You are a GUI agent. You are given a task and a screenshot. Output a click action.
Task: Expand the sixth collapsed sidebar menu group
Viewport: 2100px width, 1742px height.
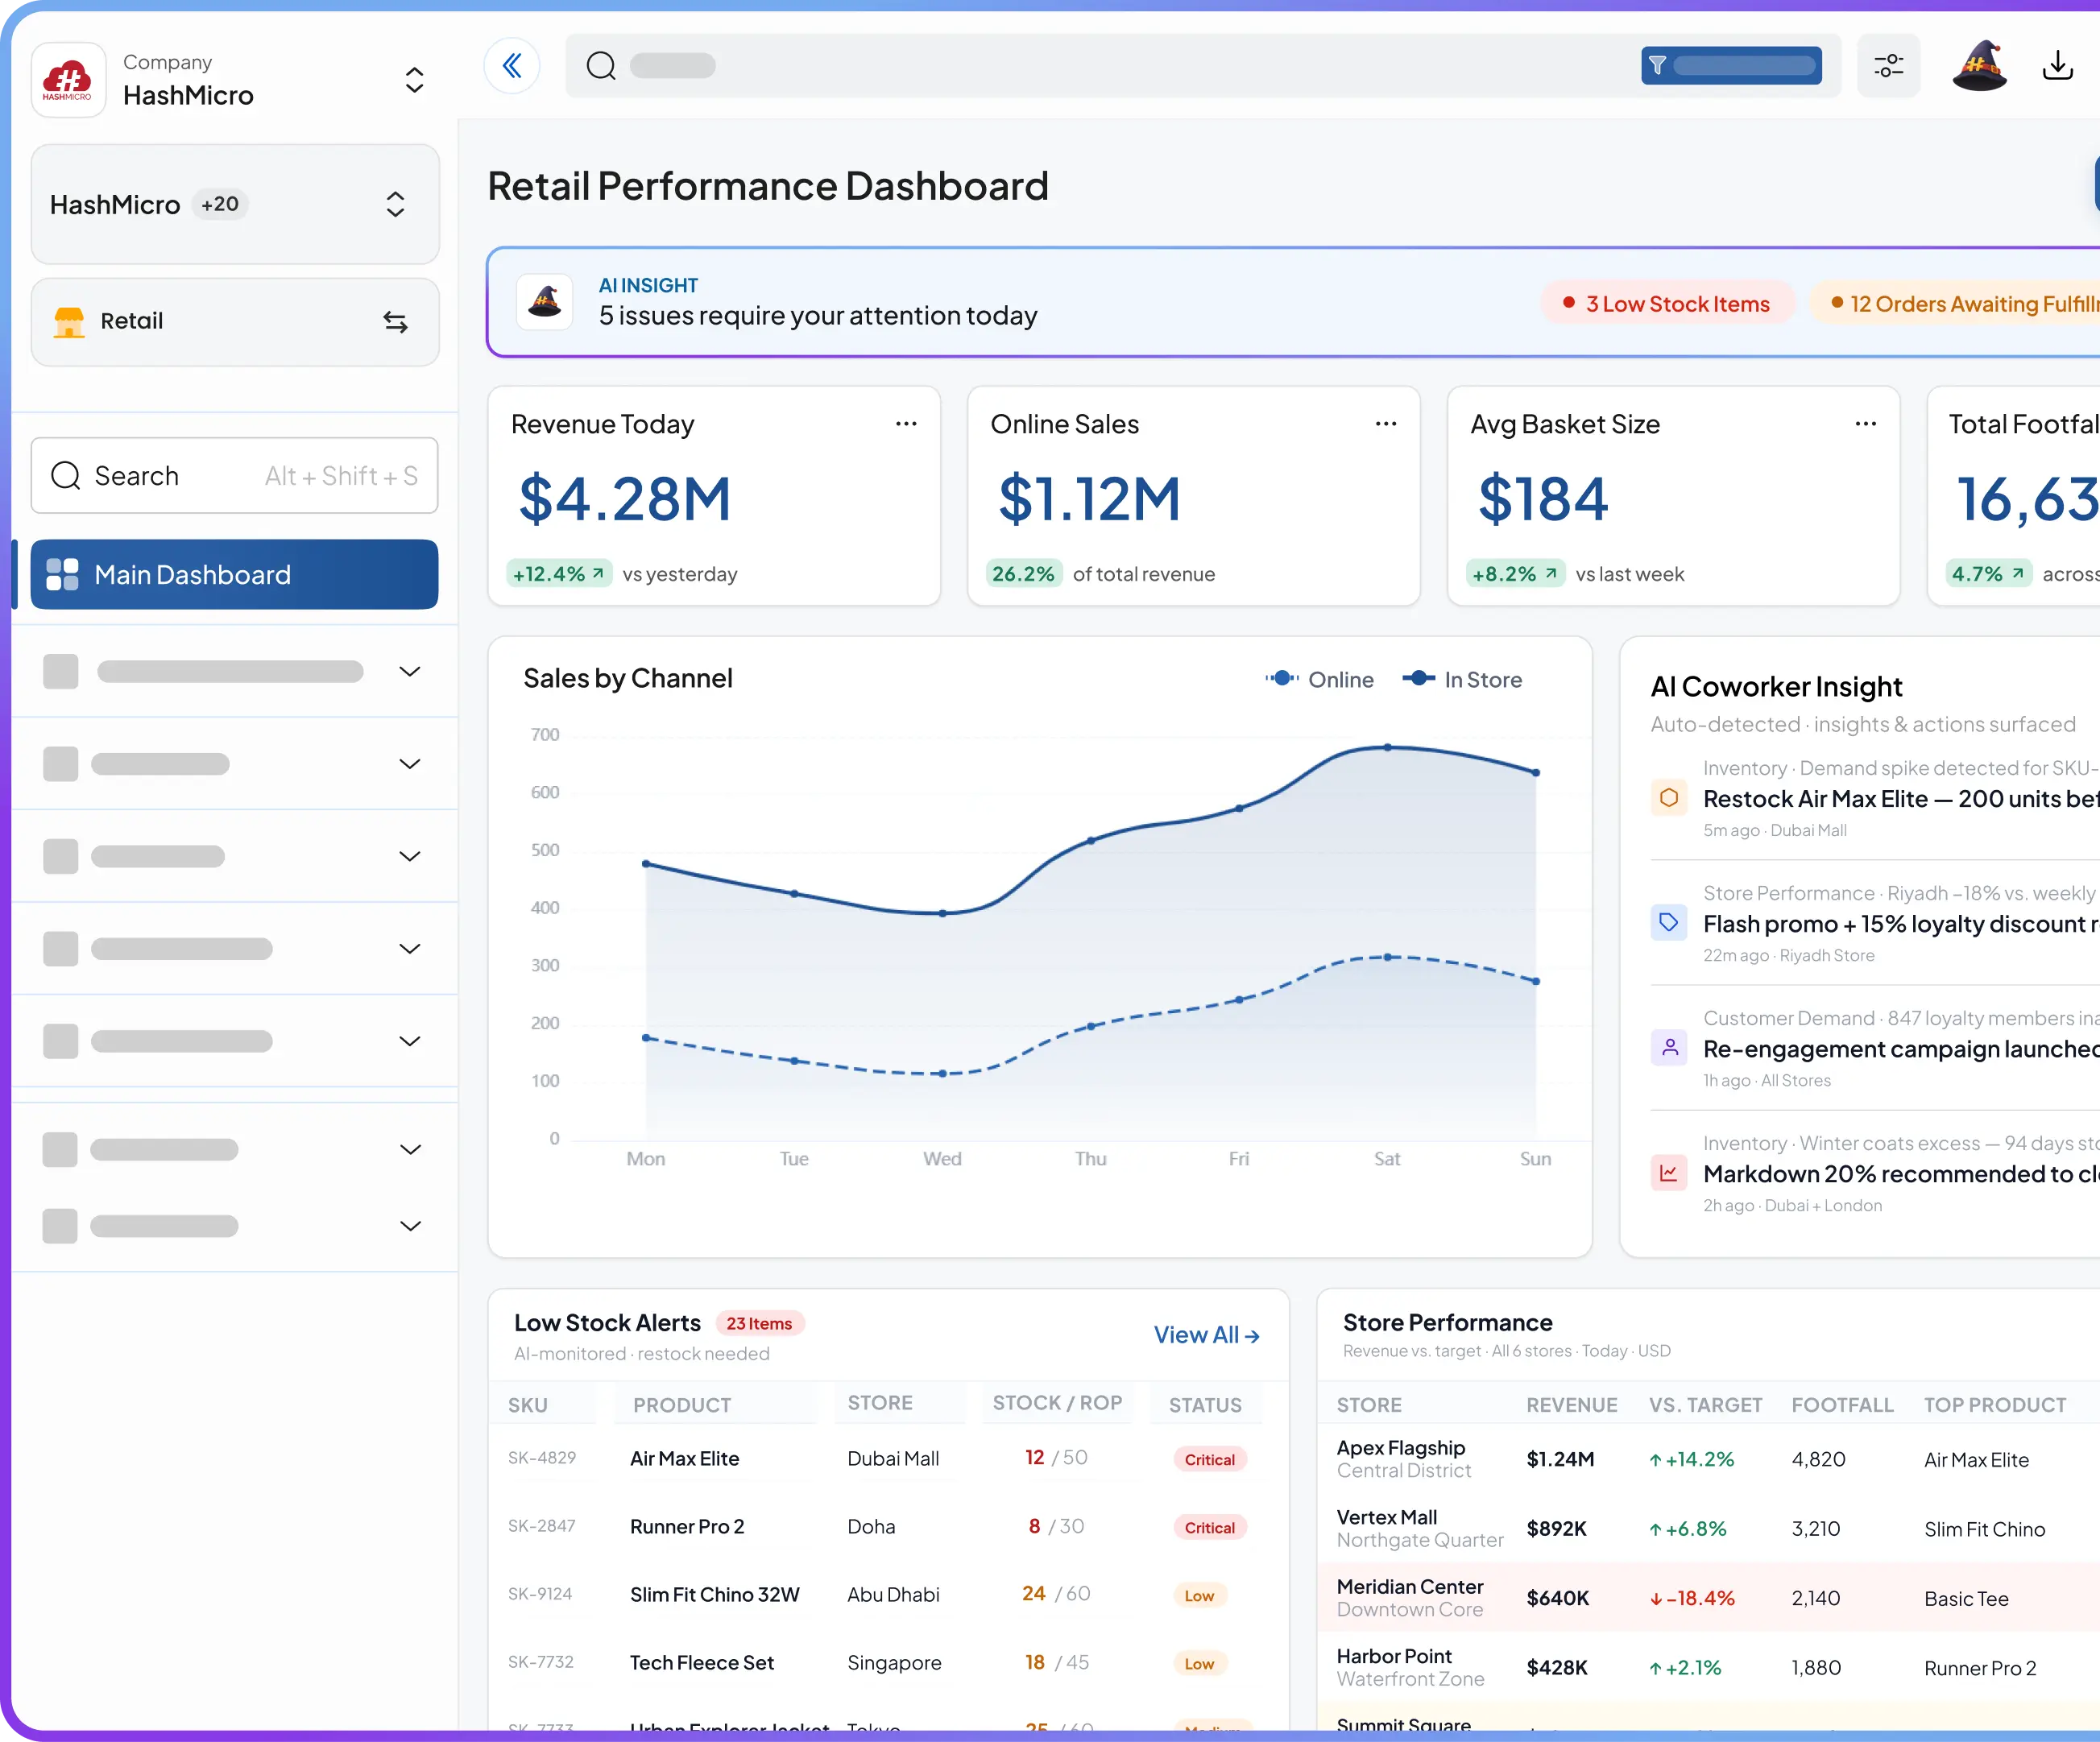click(x=410, y=1150)
